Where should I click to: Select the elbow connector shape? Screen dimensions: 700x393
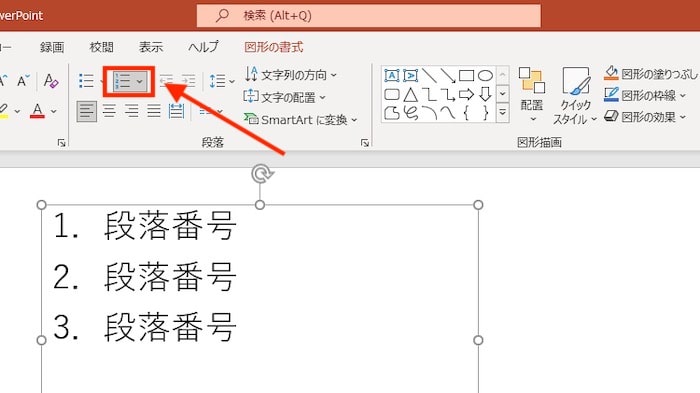pos(429,94)
